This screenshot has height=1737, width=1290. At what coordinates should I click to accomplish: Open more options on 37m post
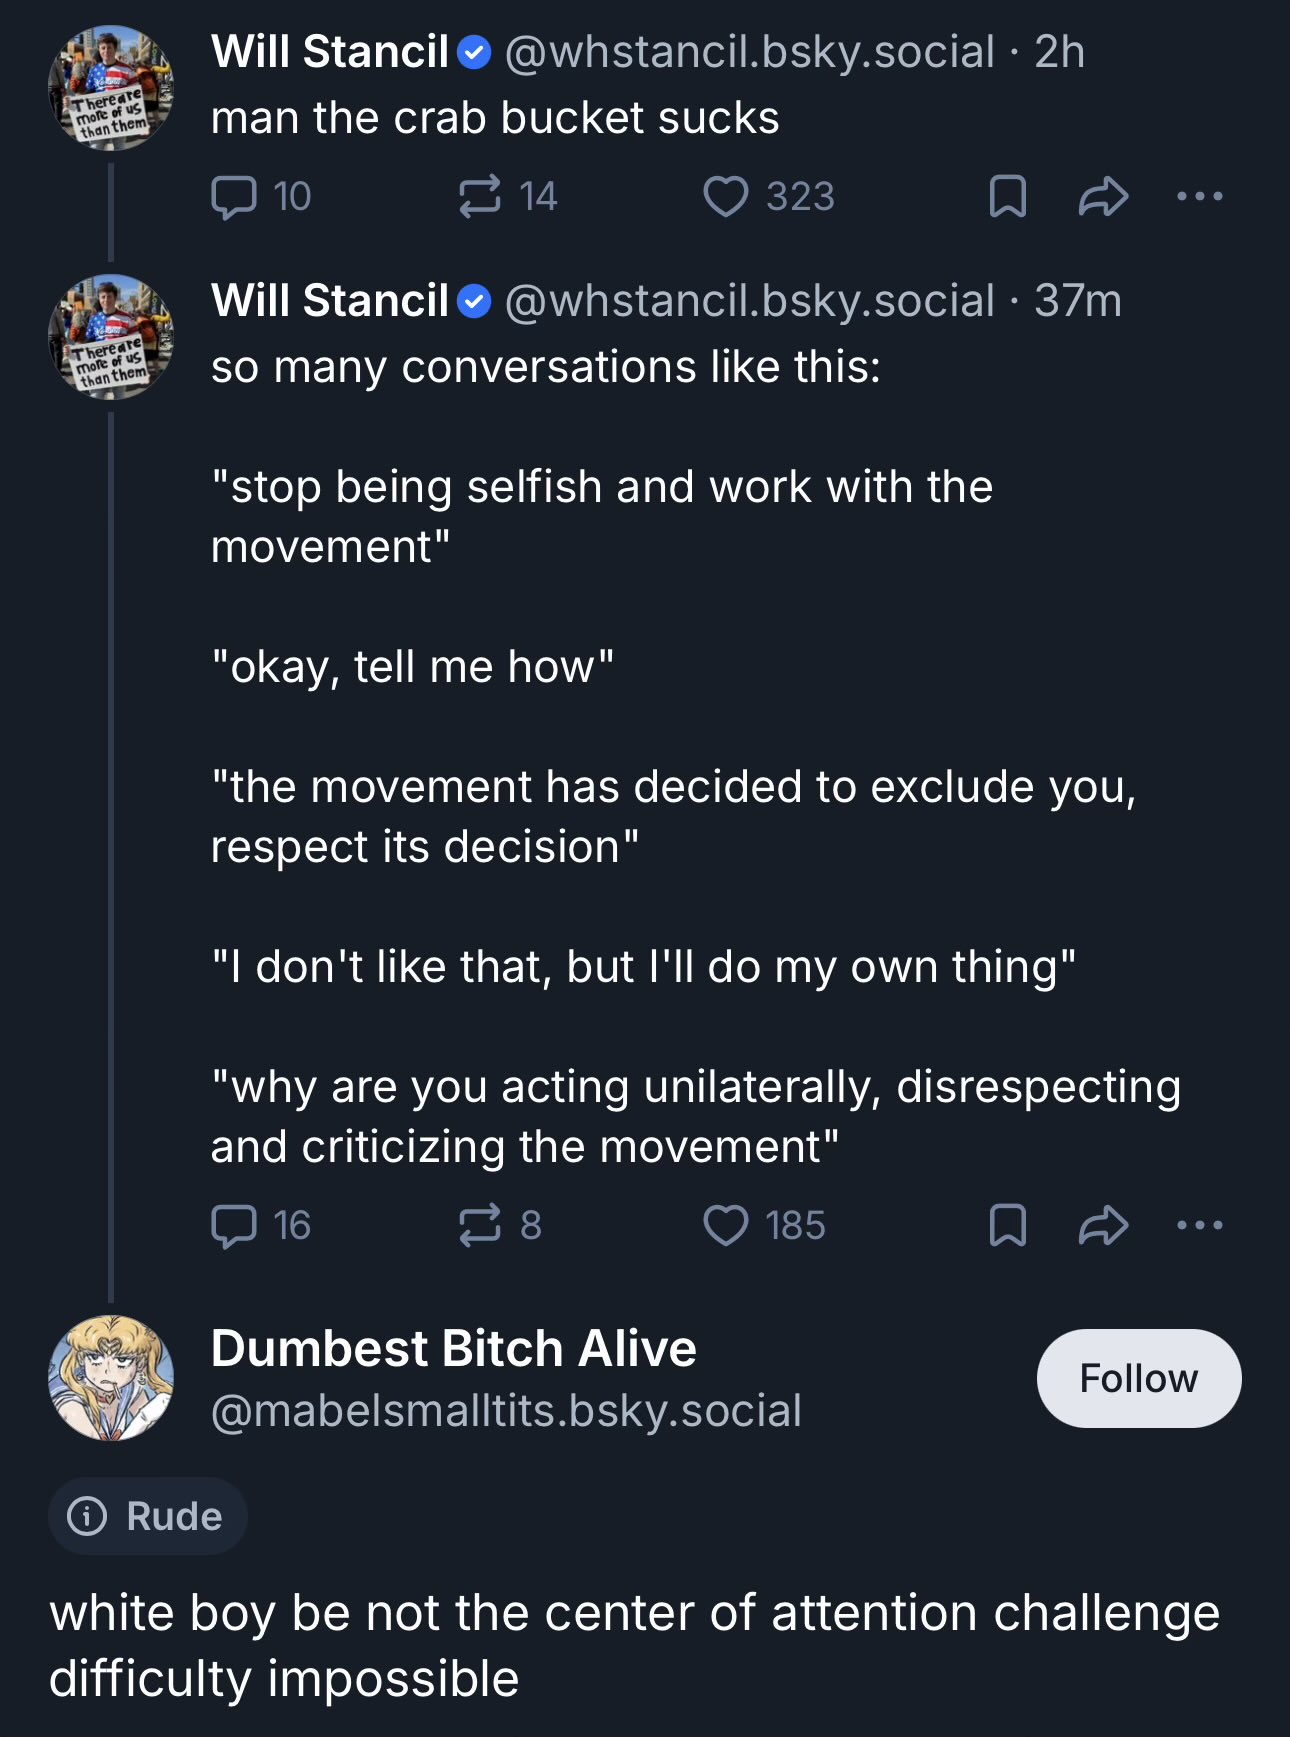[1199, 1225]
